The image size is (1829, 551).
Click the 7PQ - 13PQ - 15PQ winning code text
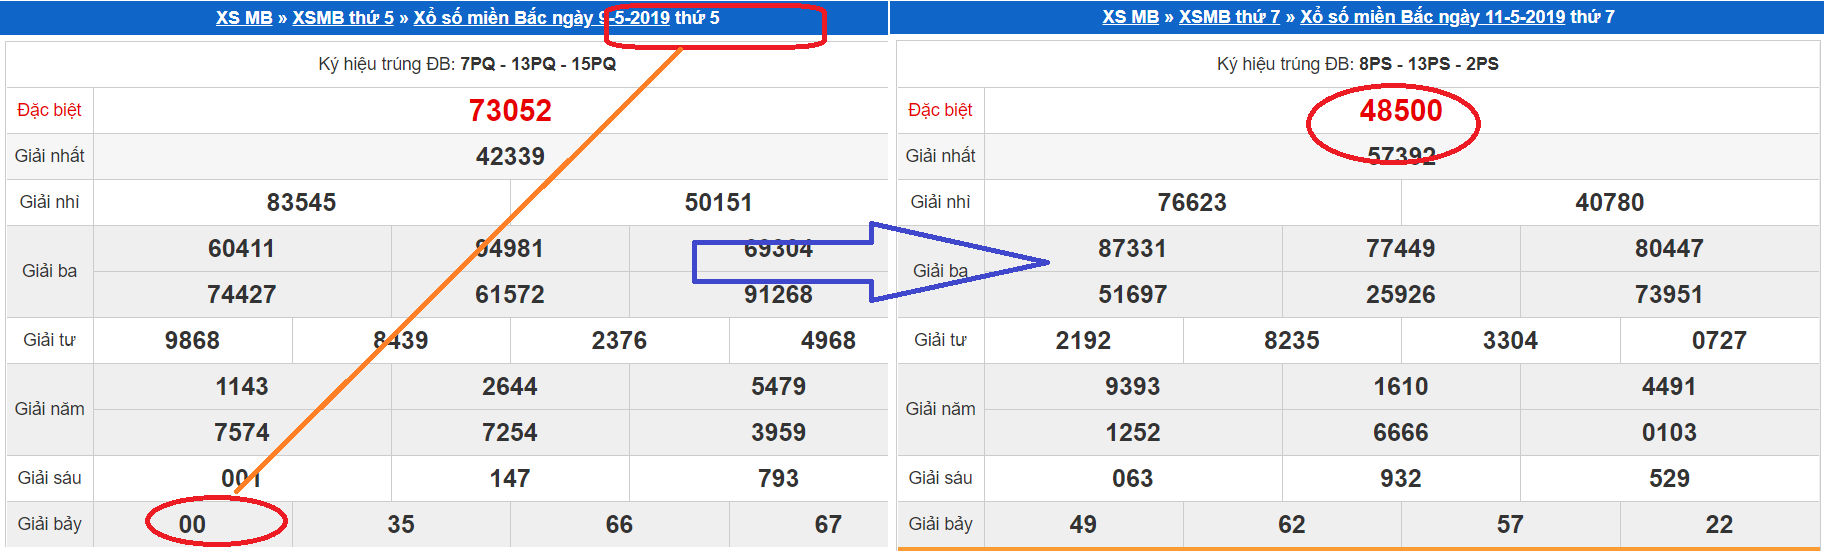coord(538,64)
